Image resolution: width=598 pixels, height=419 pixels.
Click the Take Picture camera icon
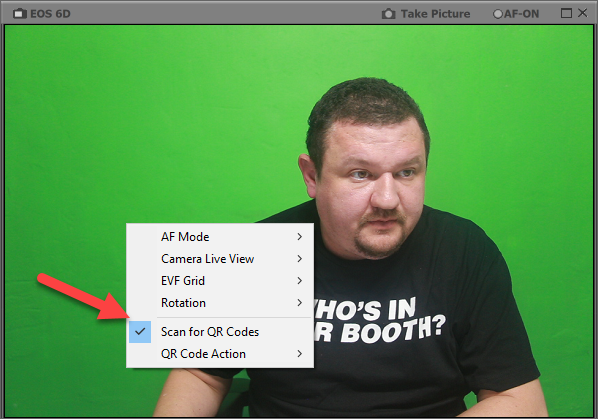pyautogui.click(x=388, y=14)
